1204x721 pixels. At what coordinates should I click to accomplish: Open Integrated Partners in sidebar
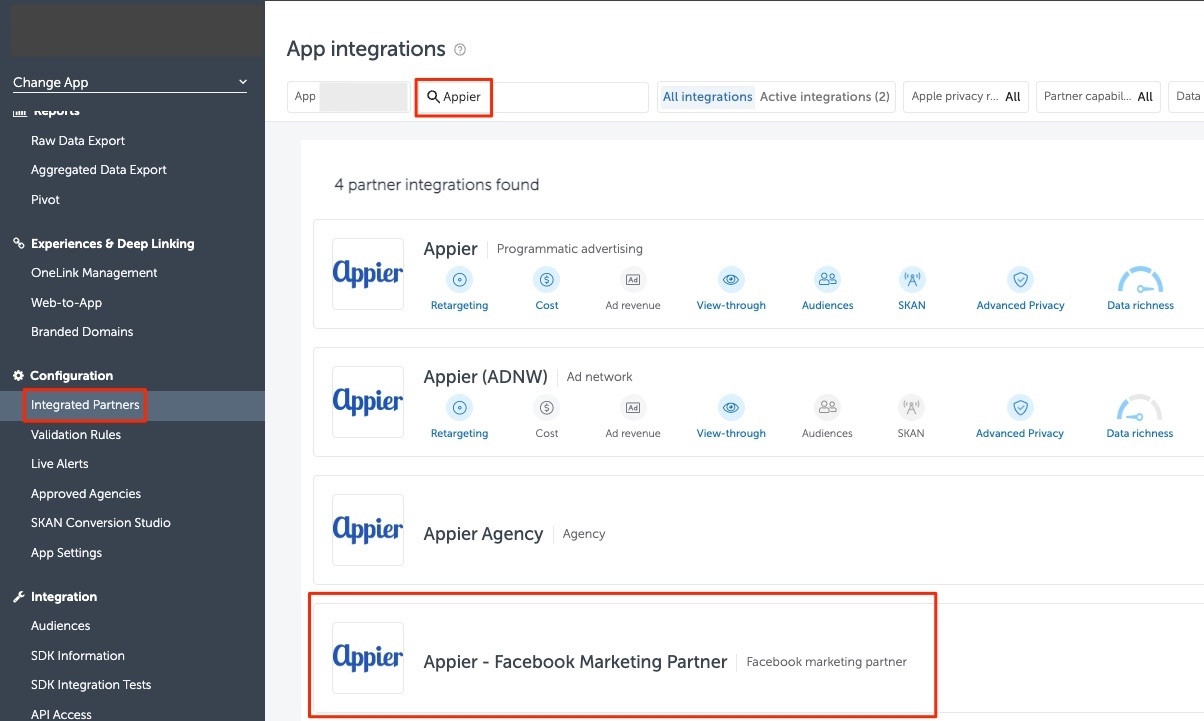(85, 405)
